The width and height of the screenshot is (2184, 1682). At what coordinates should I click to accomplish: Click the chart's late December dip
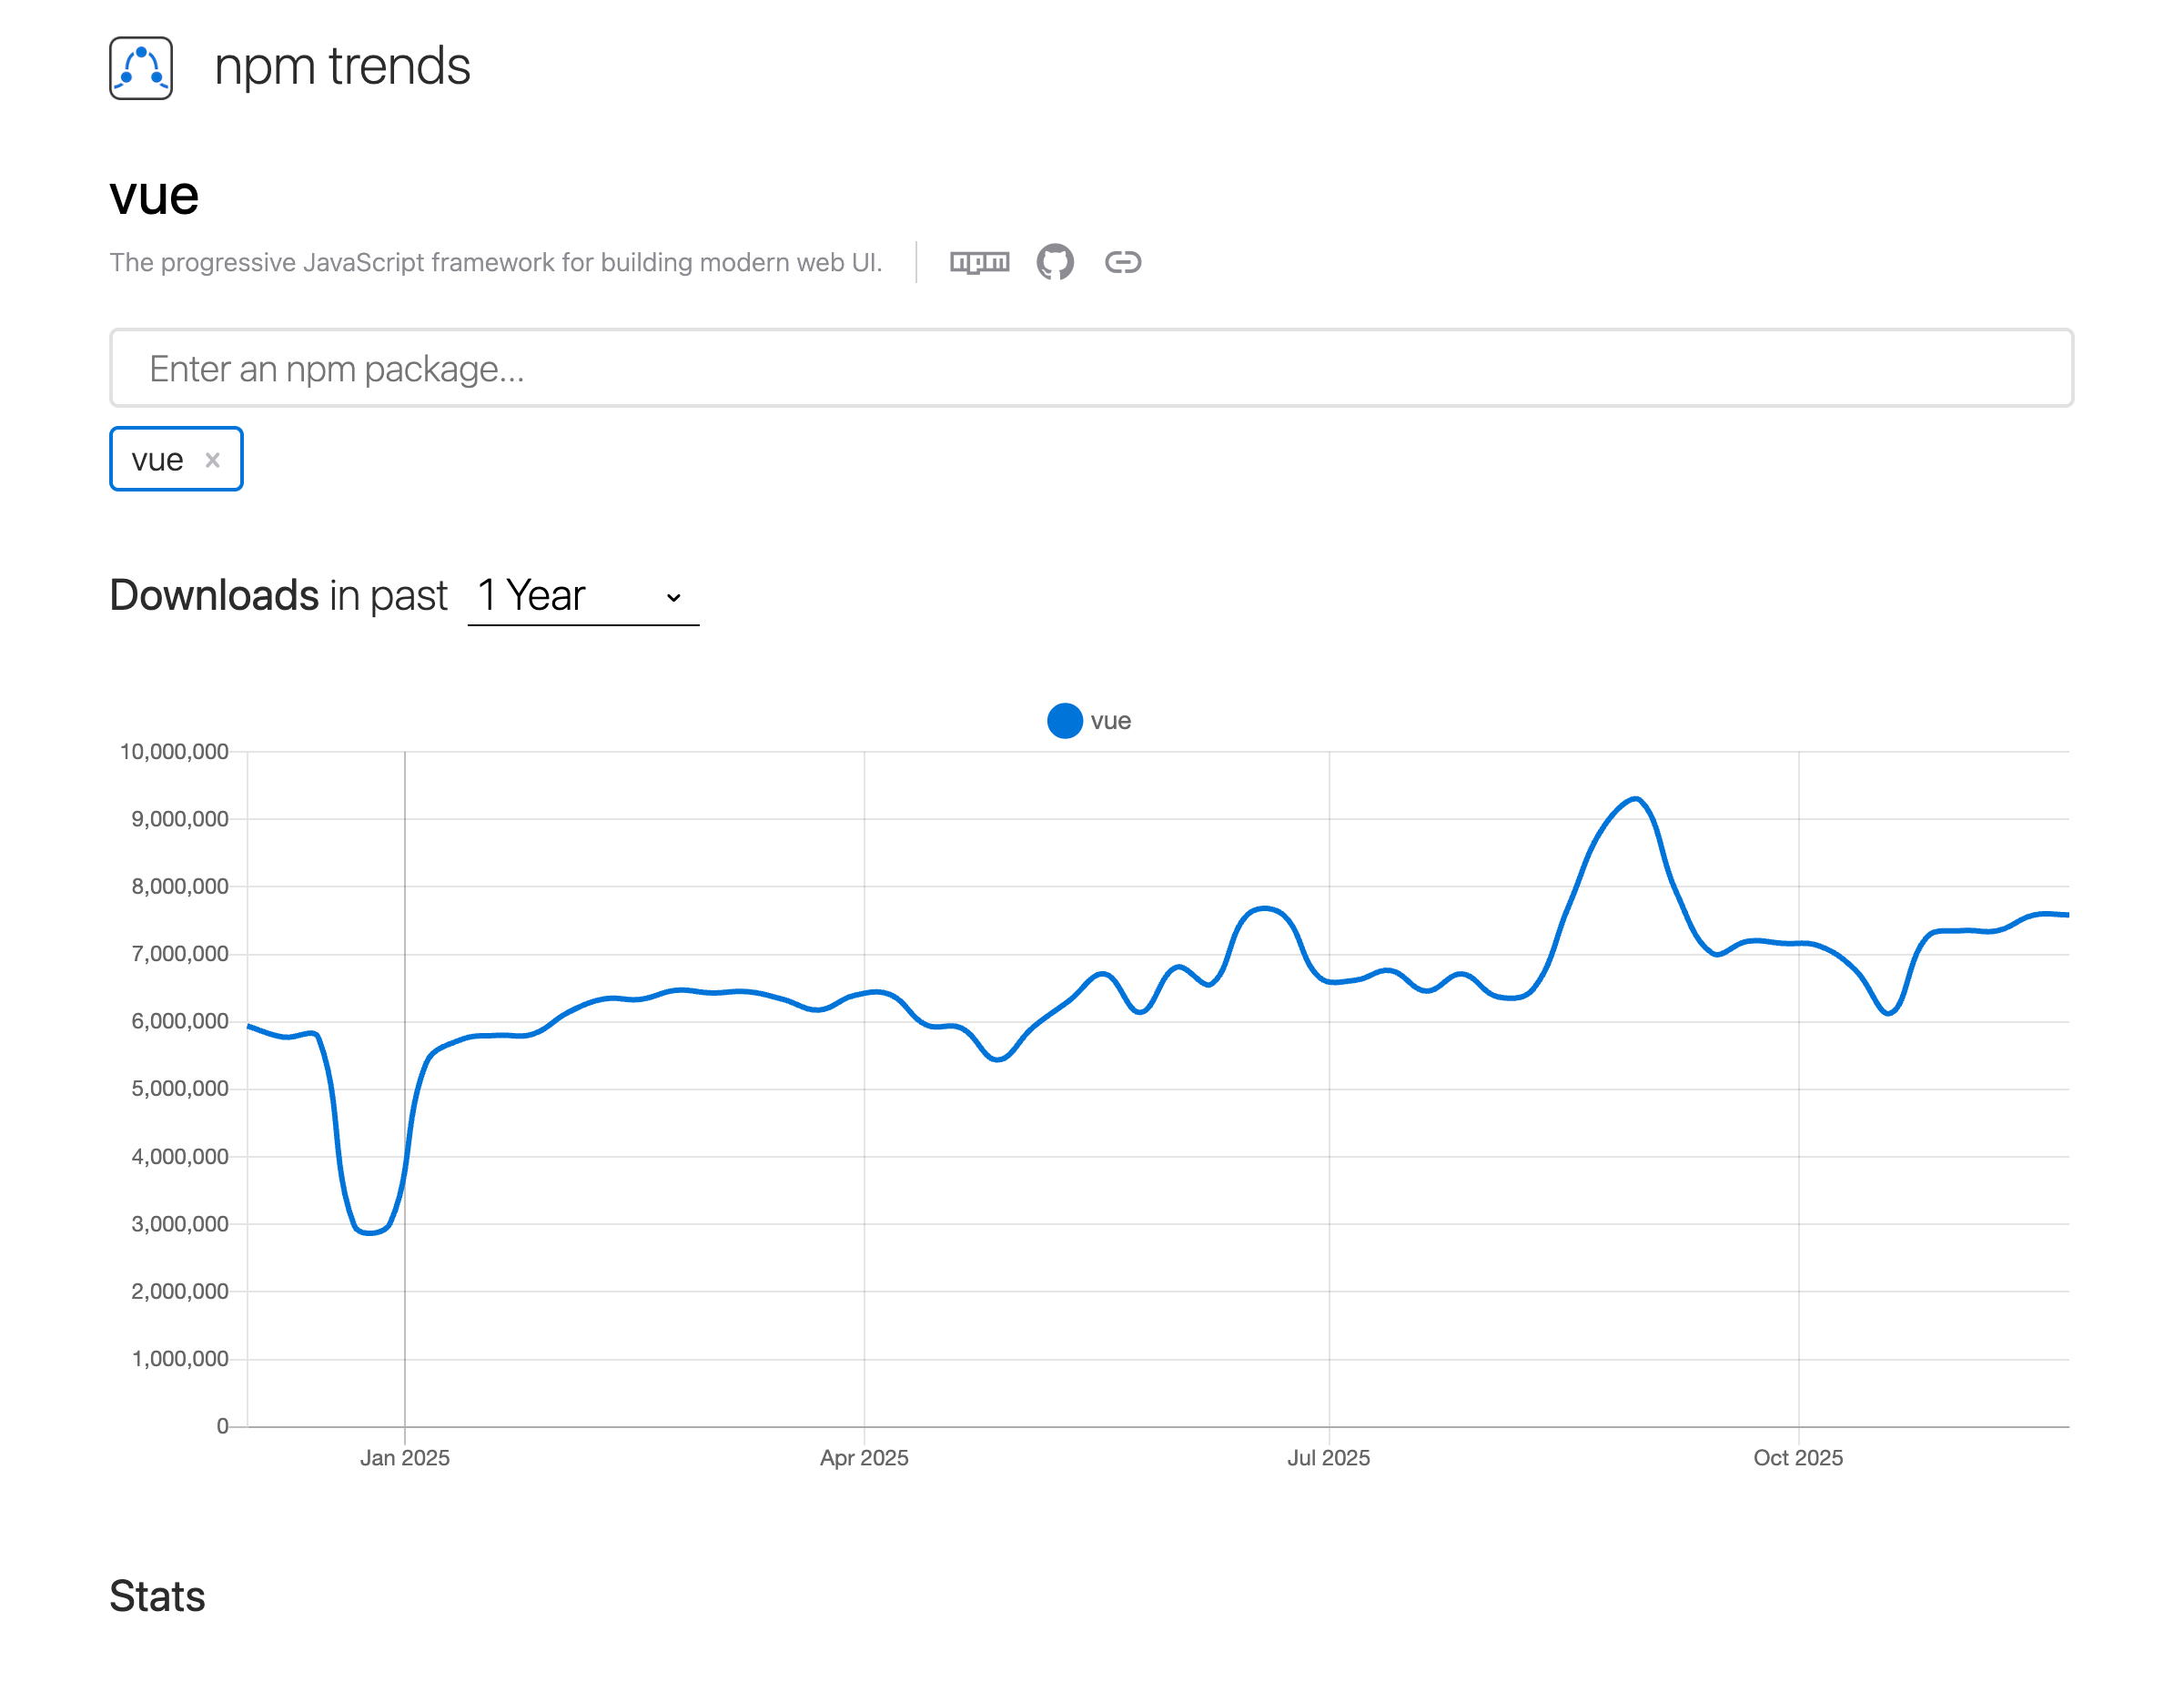[x=370, y=1232]
